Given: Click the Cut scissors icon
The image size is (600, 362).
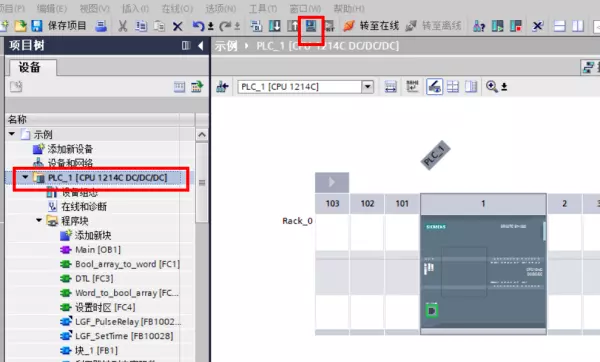Looking at the screenshot, I should click(x=122, y=26).
